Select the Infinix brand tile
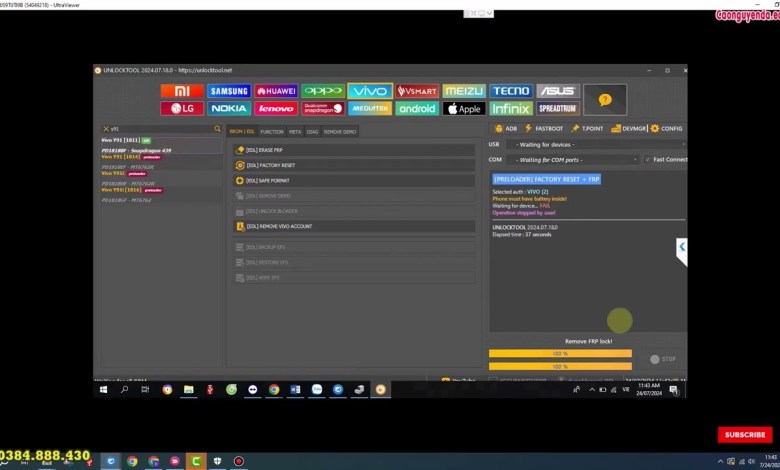The width and height of the screenshot is (780, 470). coord(511,108)
